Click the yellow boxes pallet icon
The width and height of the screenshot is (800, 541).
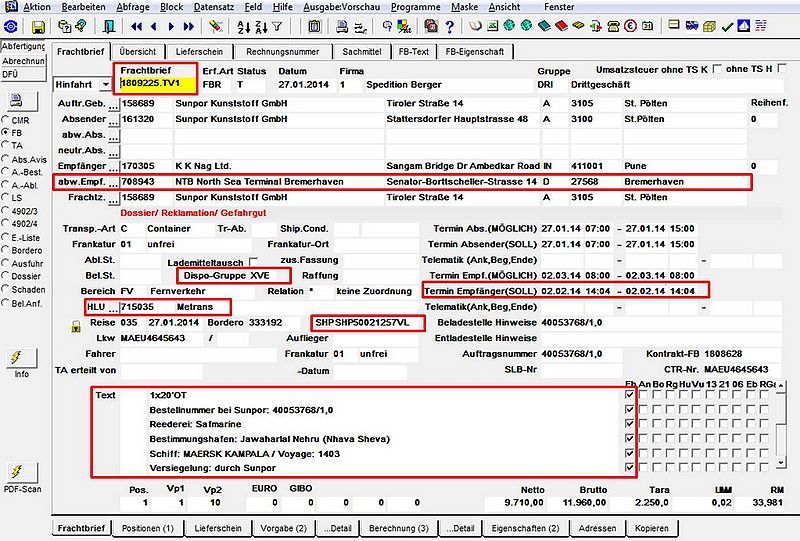(710, 26)
